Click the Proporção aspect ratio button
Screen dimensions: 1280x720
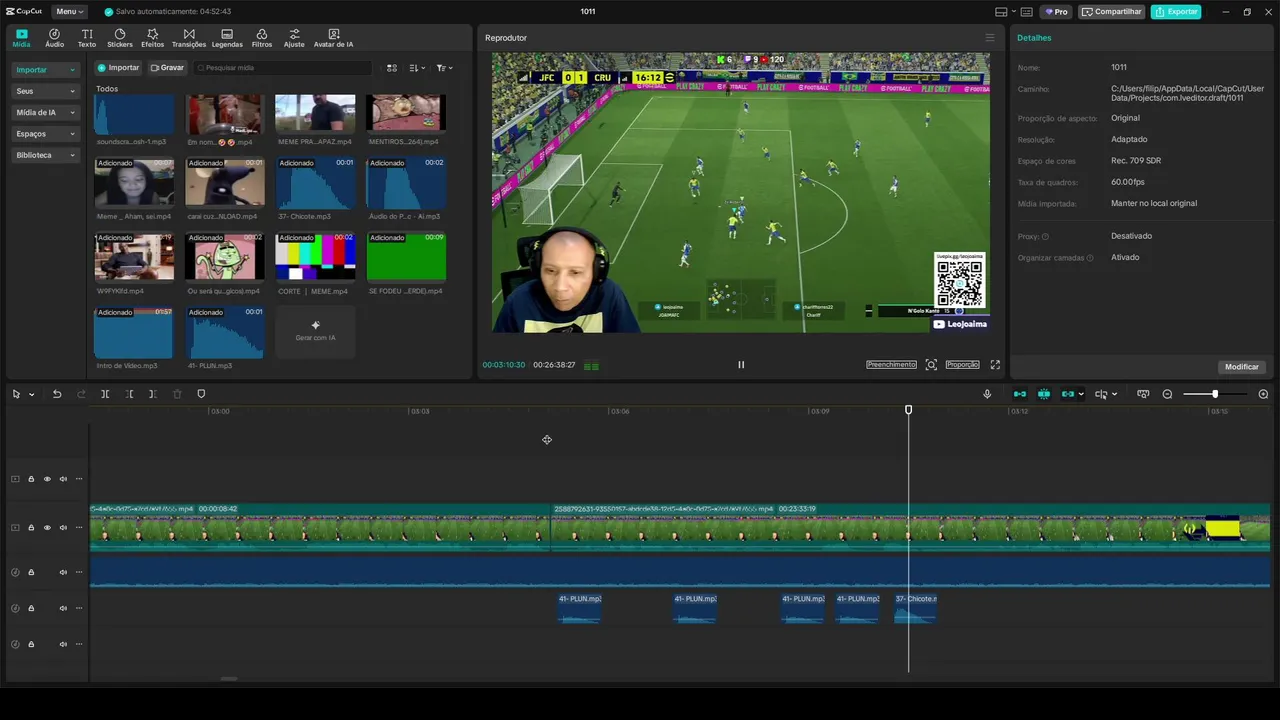(x=962, y=365)
